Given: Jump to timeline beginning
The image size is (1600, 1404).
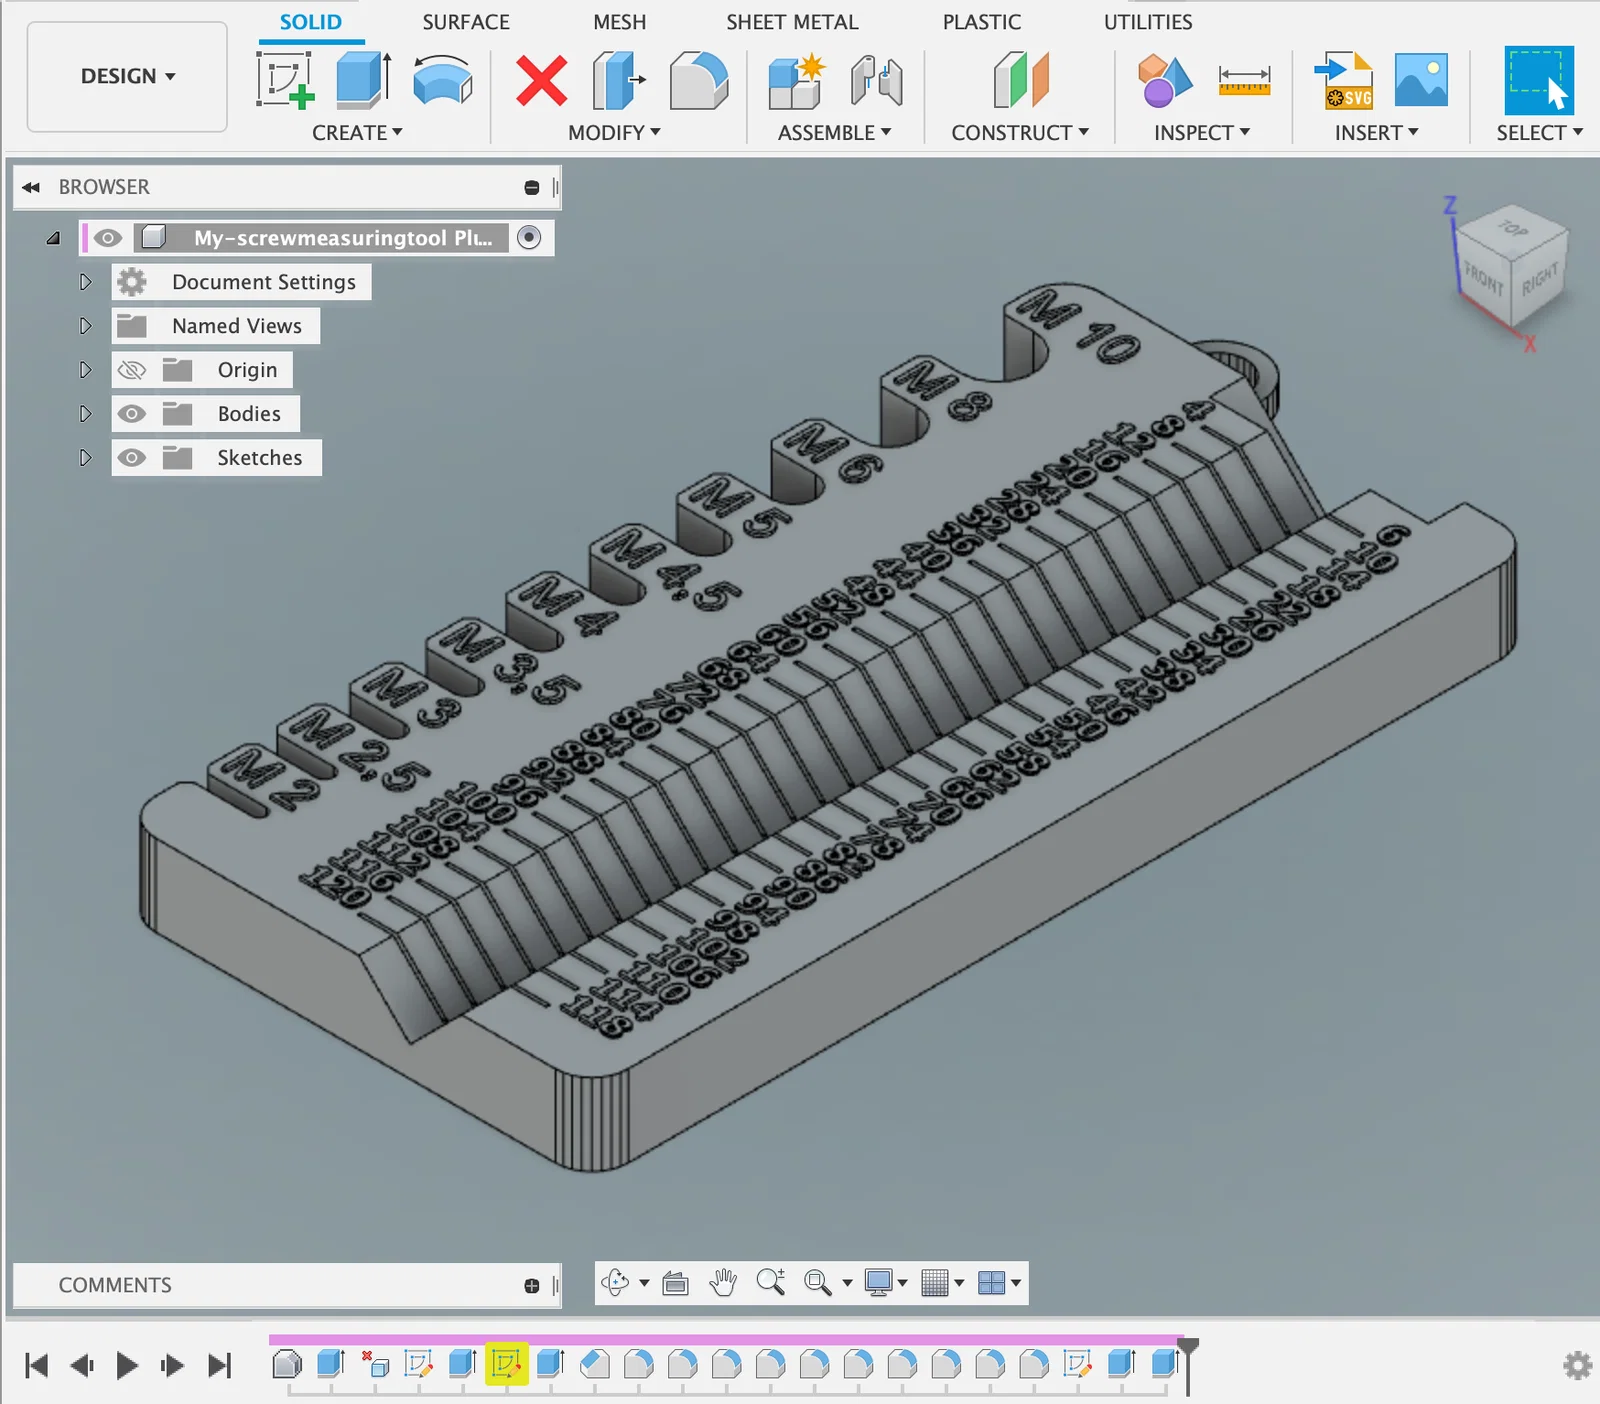Looking at the screenshot, I should (37, 1365).
